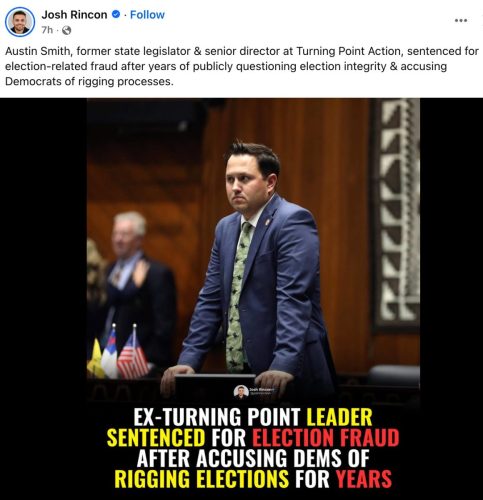Screen dimensions: 483x500
Task: Open the 7h post timestamp
Action: point(47,30)
